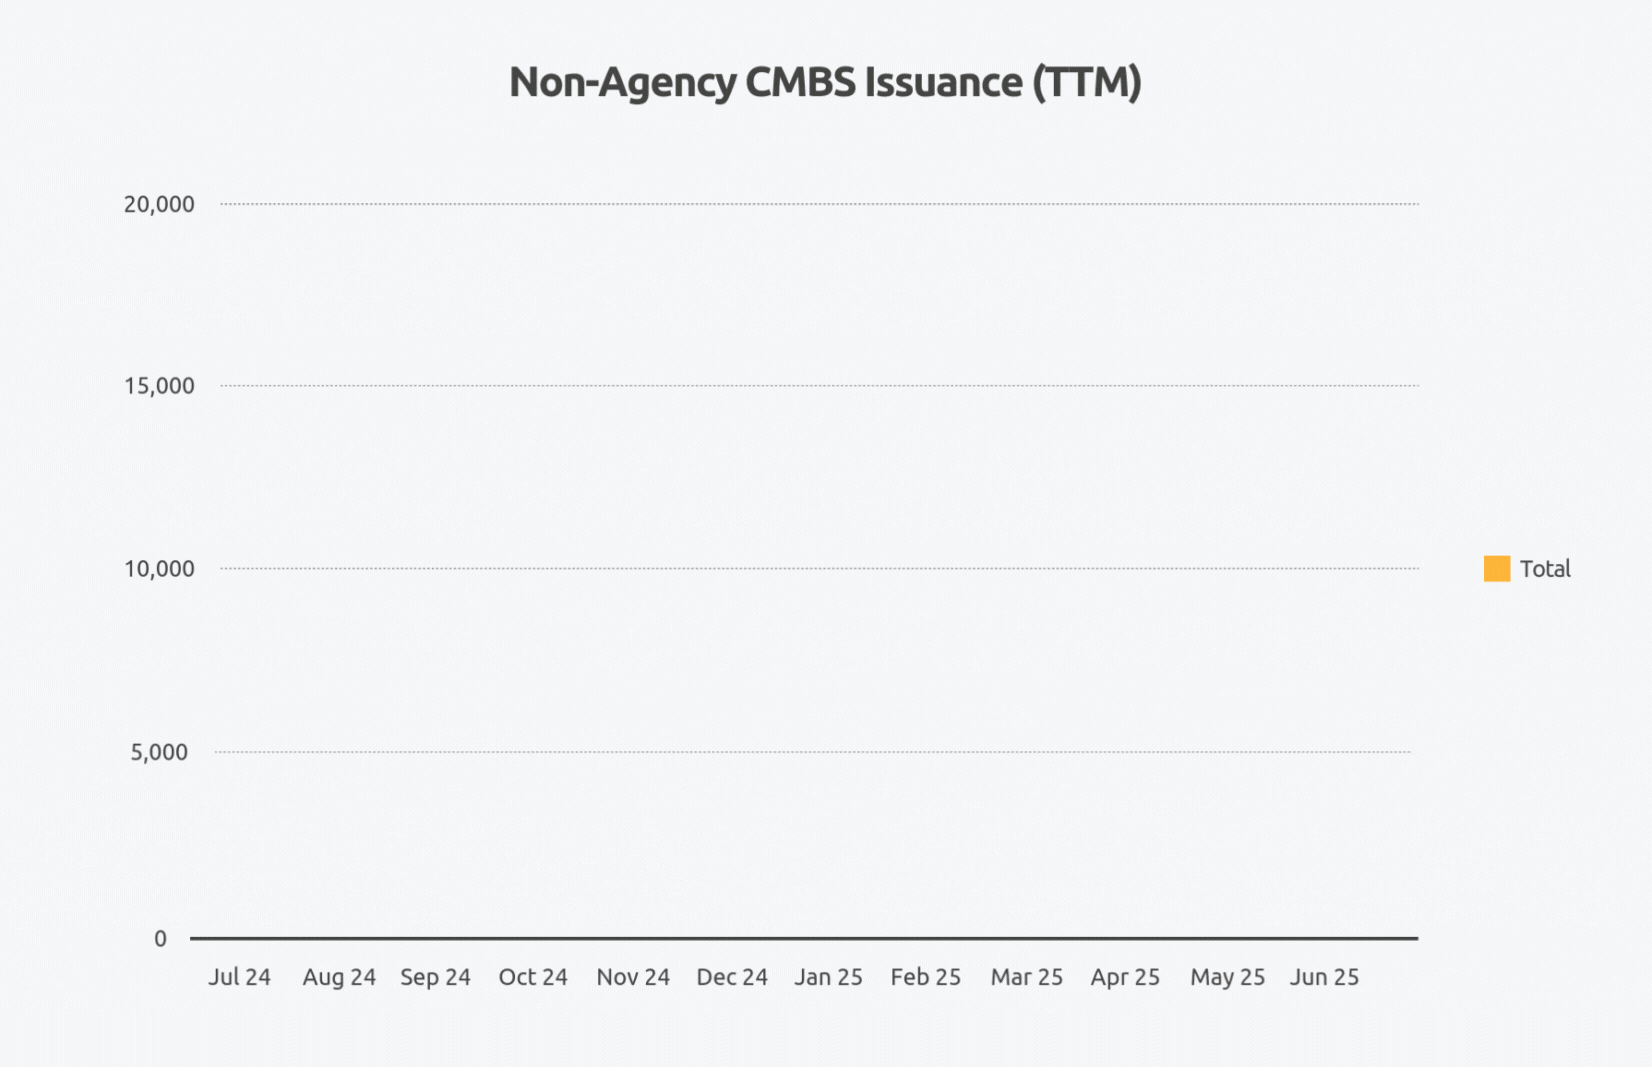Select the 15,000 y-axis label

click(x=159, y=386)
